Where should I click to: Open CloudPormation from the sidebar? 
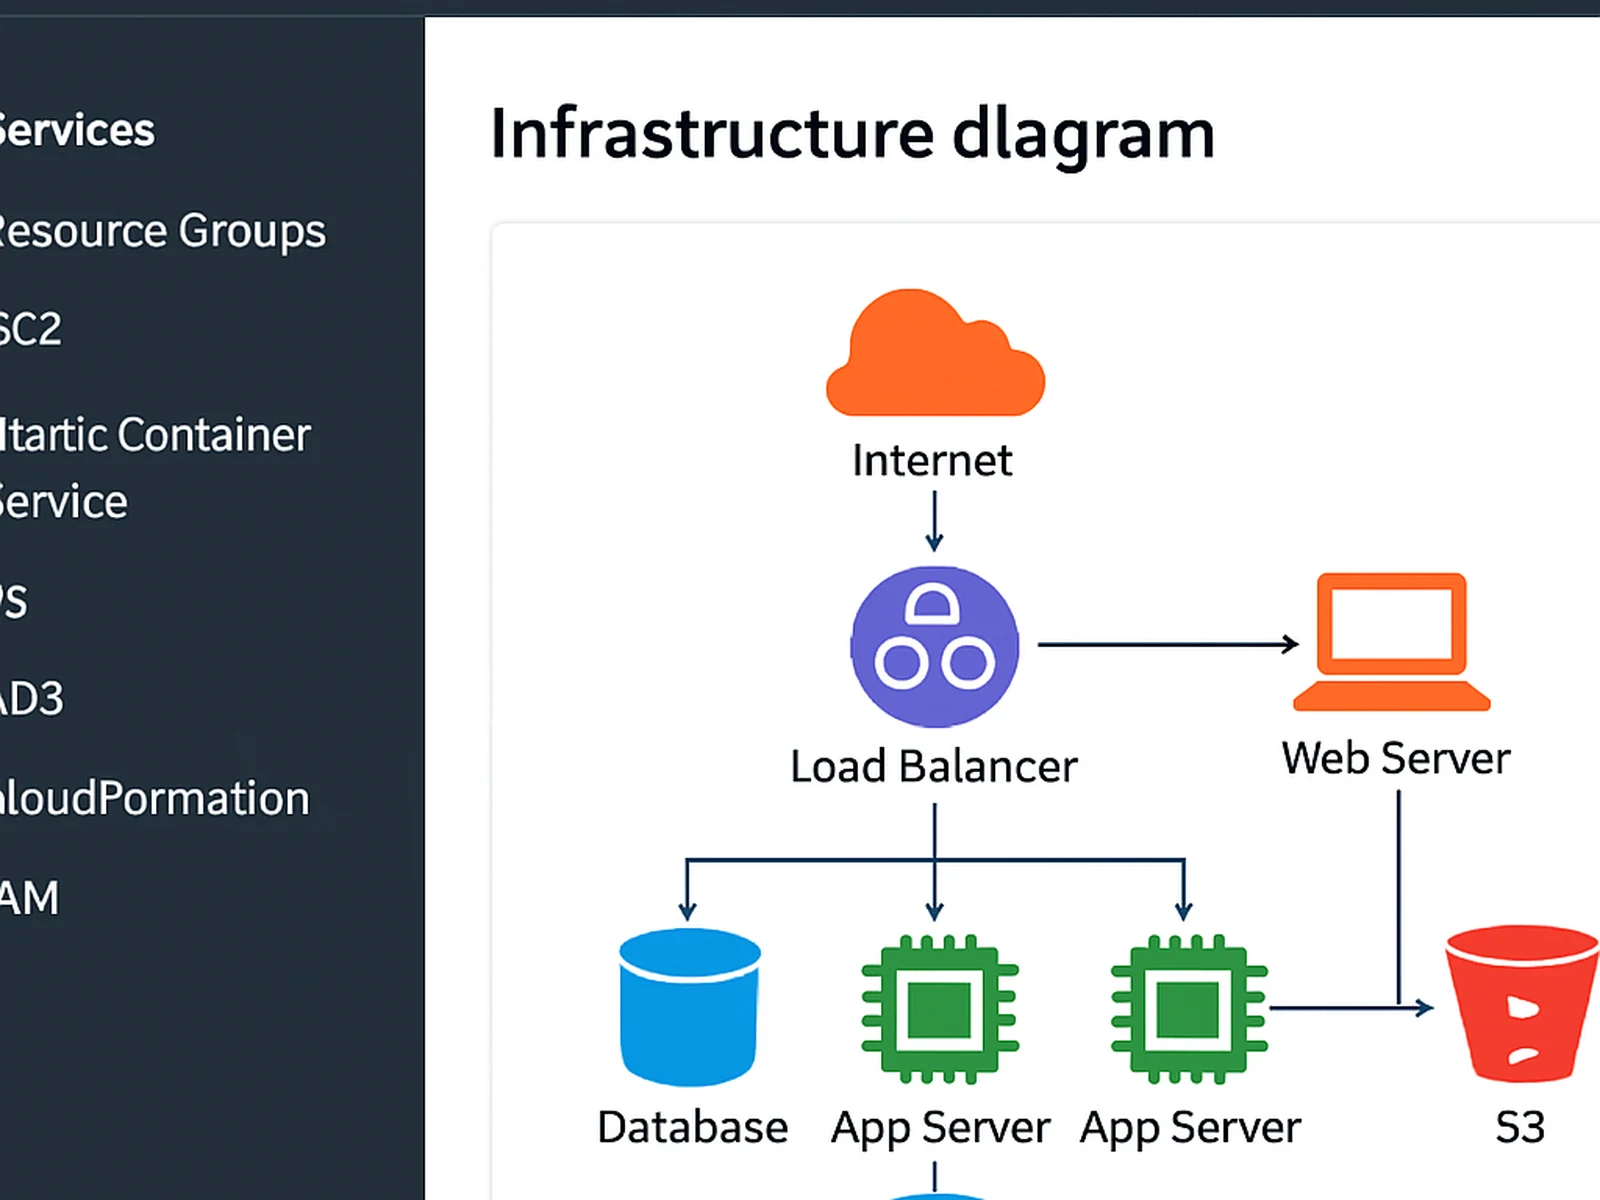click(x=153, y=797)
